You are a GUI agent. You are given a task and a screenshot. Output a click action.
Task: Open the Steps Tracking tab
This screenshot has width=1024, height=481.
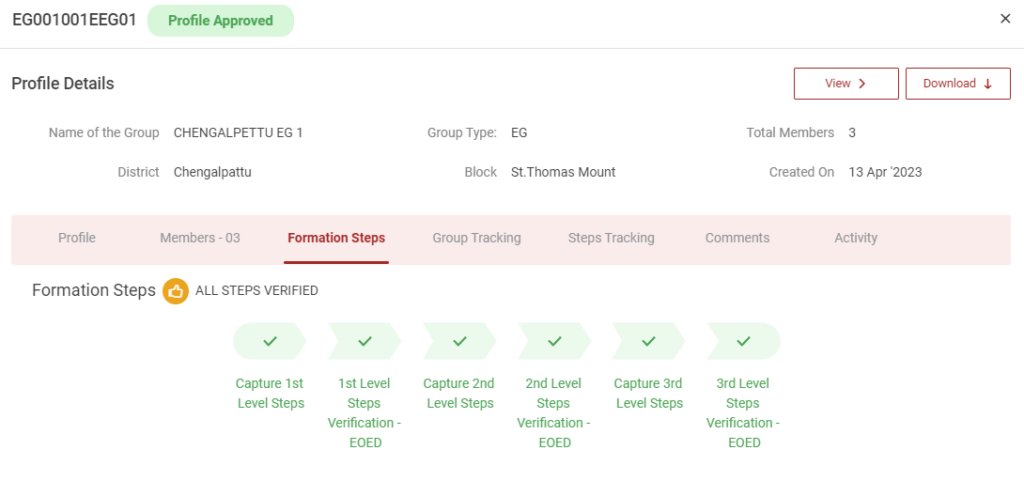(611, 238)
